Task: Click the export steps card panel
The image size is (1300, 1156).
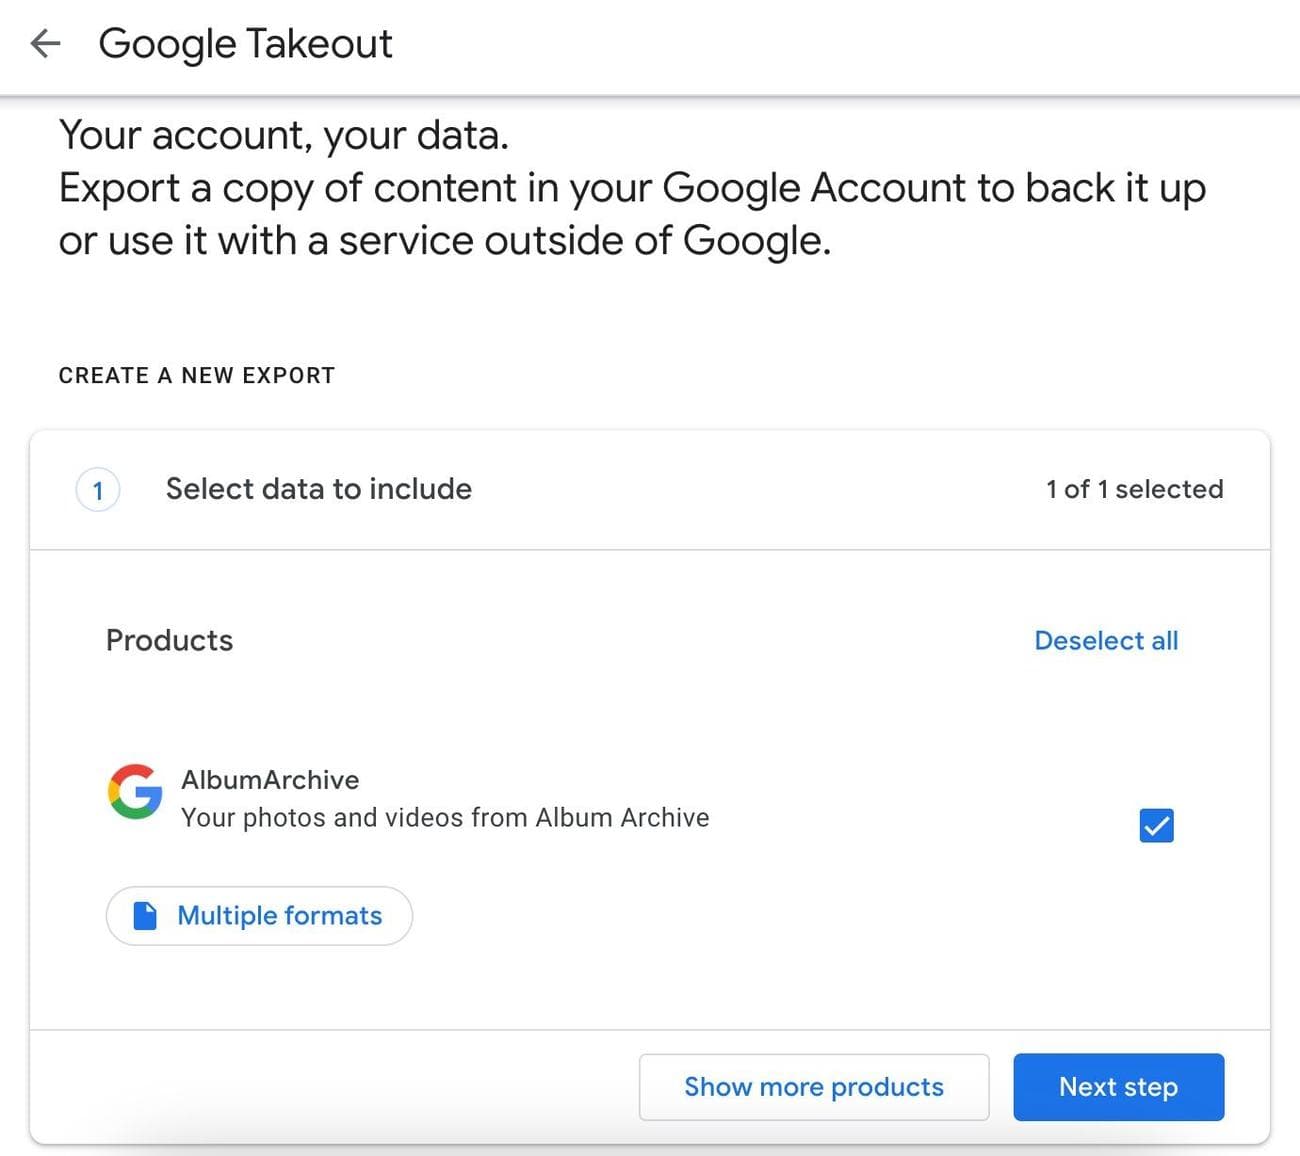Action: (x=650, y=700)
